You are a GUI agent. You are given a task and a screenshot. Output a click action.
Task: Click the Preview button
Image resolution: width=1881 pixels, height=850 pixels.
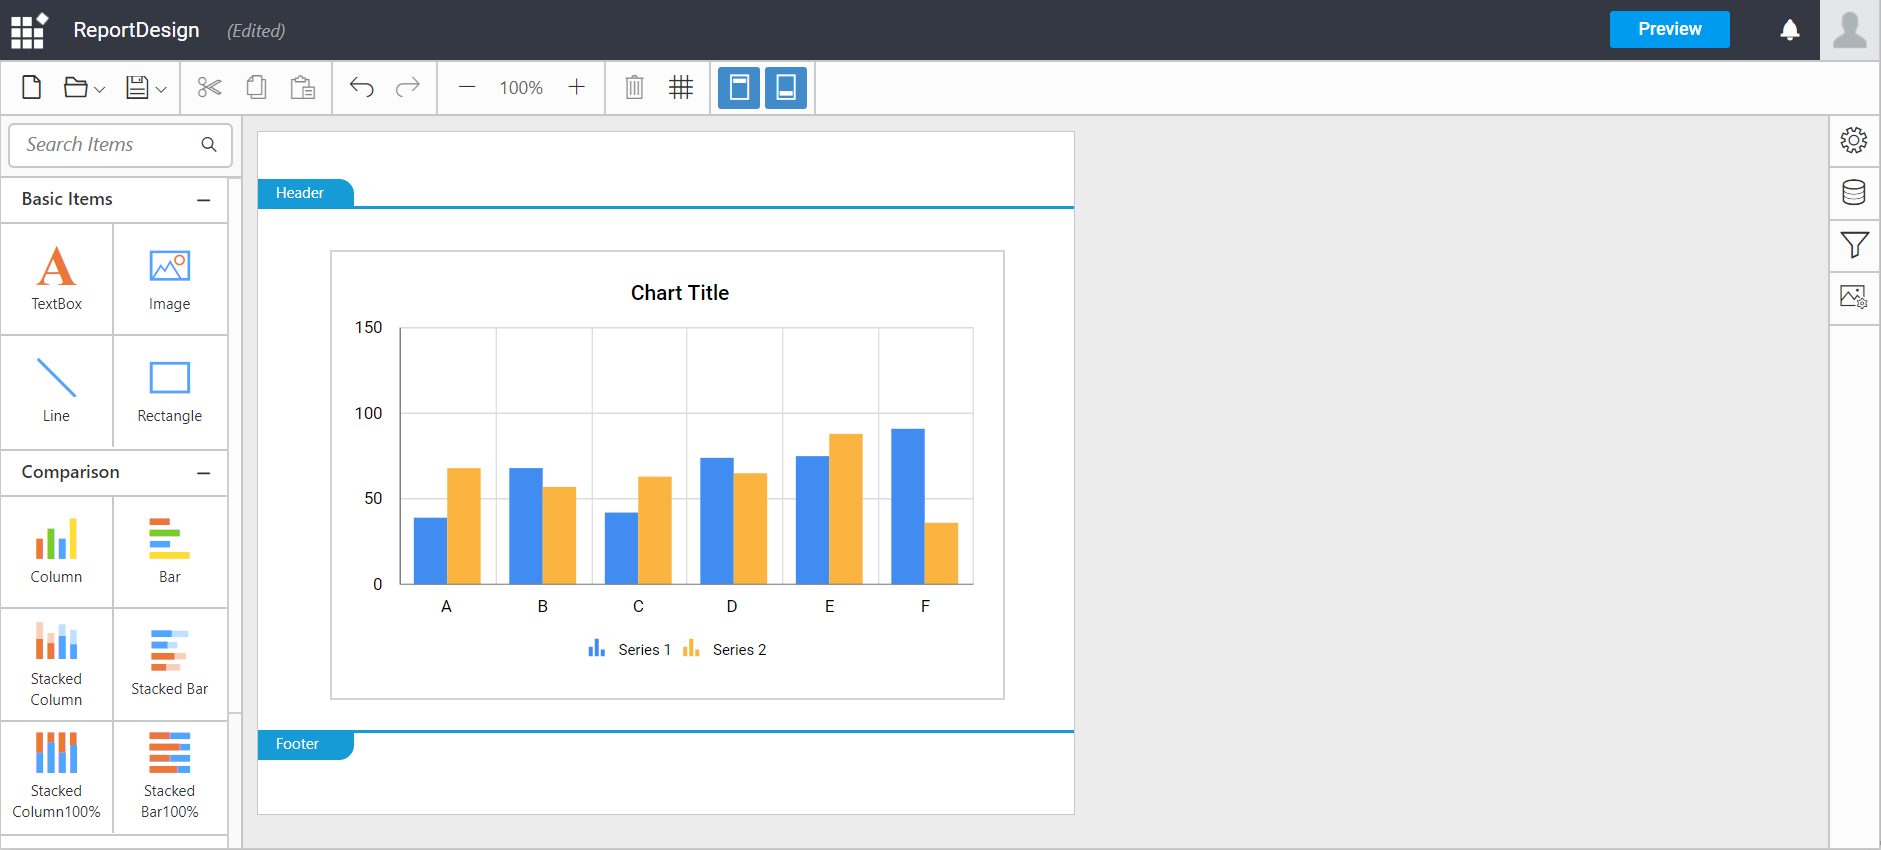click(1669, 30)
